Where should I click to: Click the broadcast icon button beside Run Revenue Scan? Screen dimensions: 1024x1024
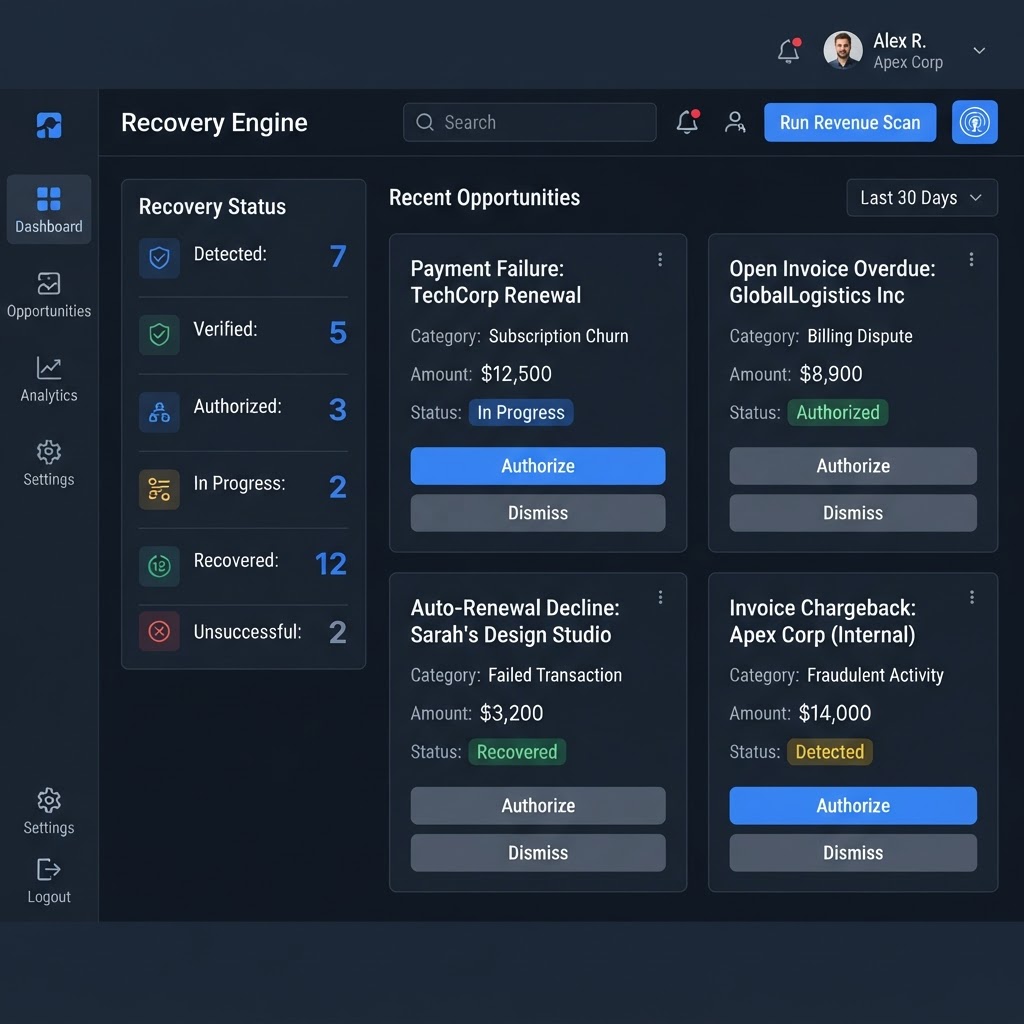pyautogui.click(x=974, y=122)
